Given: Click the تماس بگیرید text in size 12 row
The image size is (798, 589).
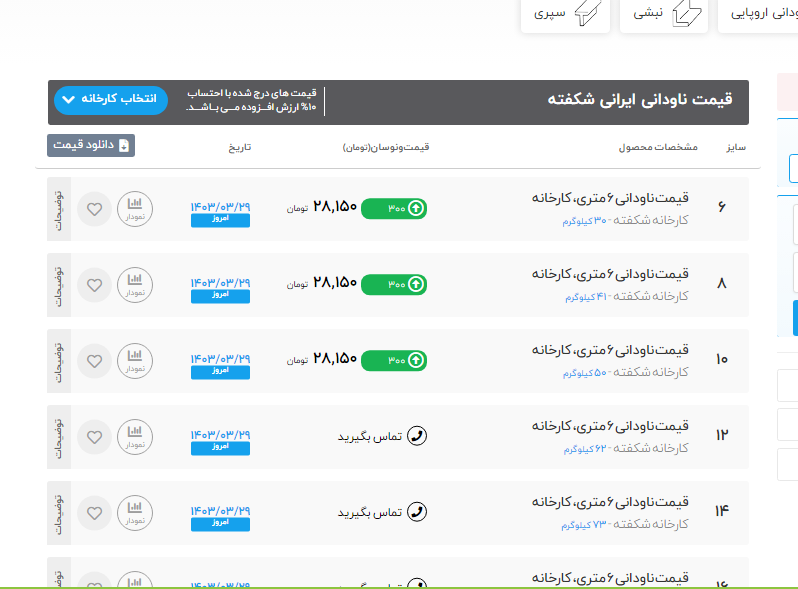Looking at the screenshot, I should click(x=369, y=437).
